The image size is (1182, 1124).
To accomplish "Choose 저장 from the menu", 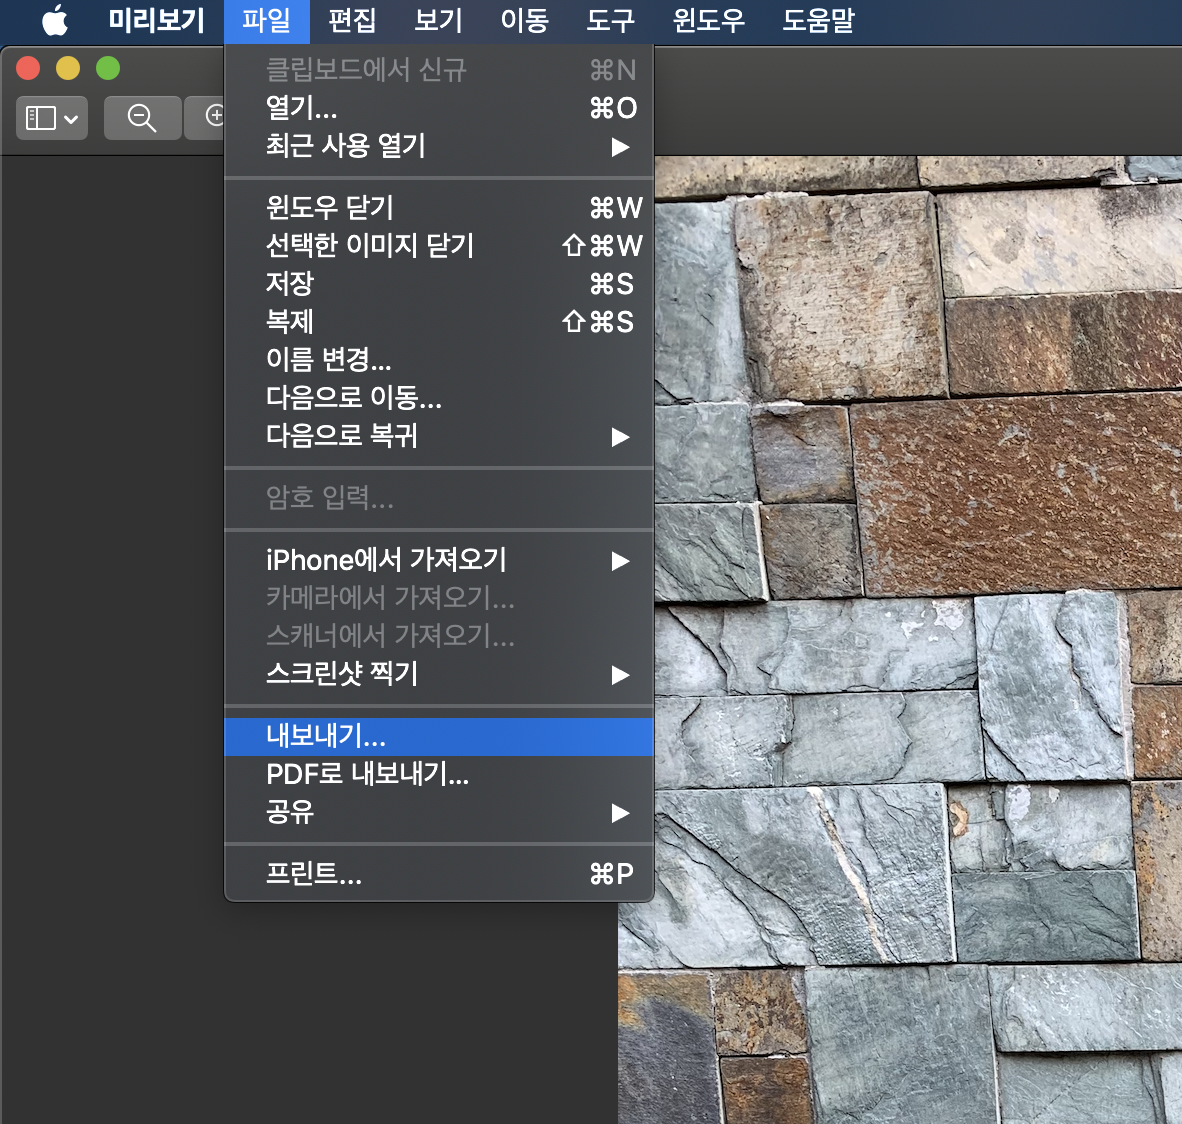I will coord(439,283).
